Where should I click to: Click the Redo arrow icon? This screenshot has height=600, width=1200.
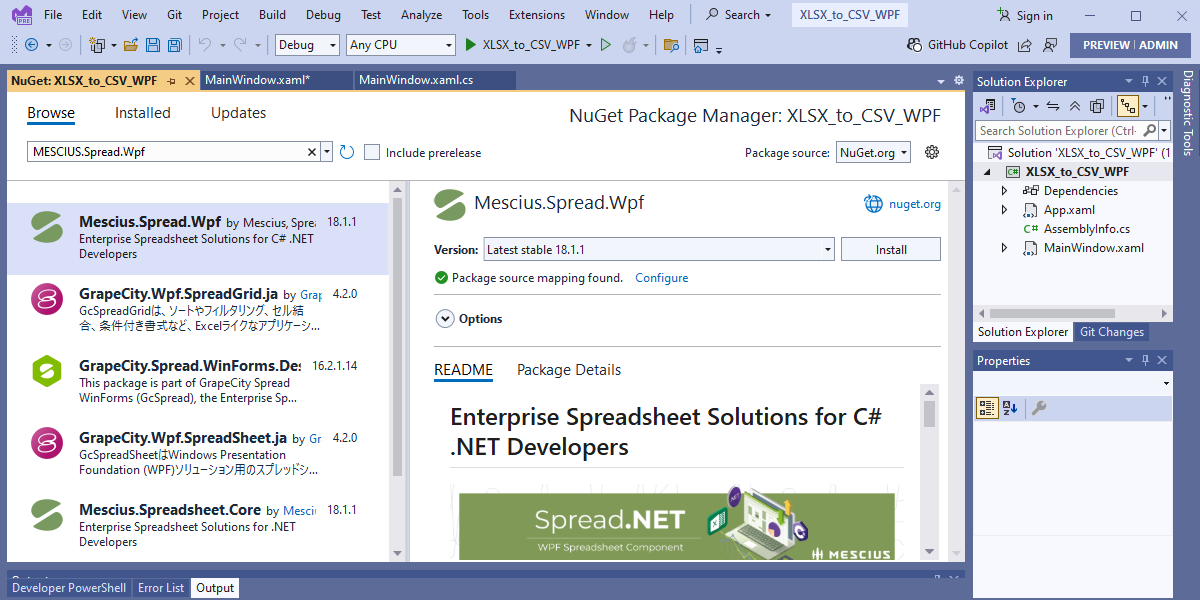pos(240,45)
